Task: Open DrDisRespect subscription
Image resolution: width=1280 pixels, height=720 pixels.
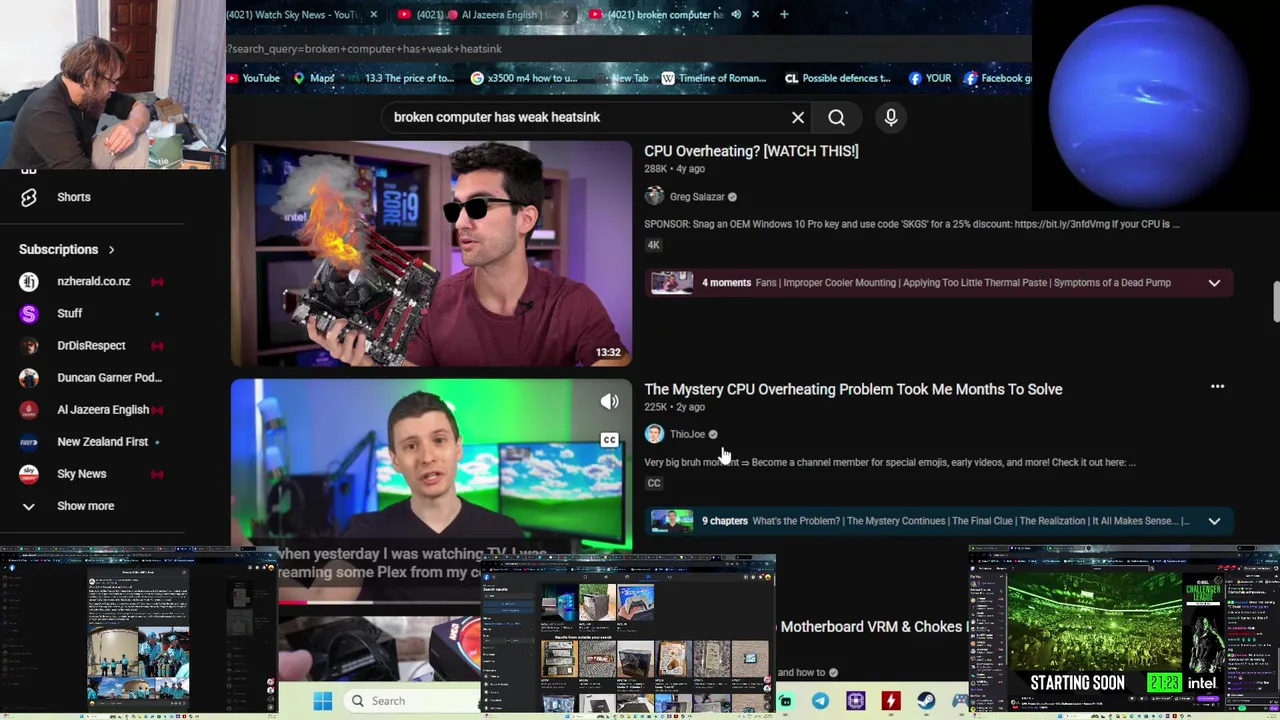Action: pyautogui.click(x=91, y=345)
